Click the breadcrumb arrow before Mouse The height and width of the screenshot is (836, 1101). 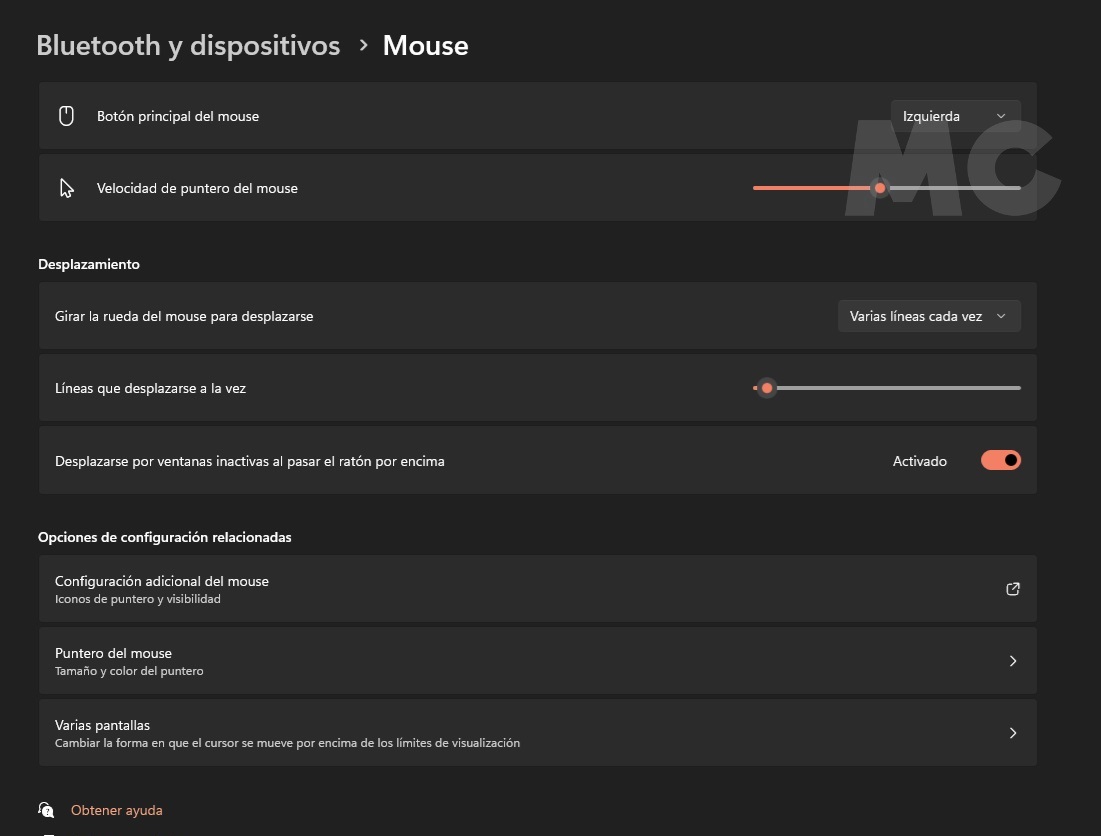363,45
